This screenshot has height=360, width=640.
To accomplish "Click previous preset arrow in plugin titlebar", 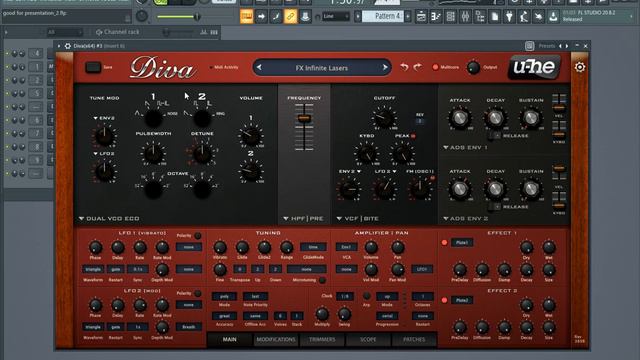I will click(x=560, y=46).
